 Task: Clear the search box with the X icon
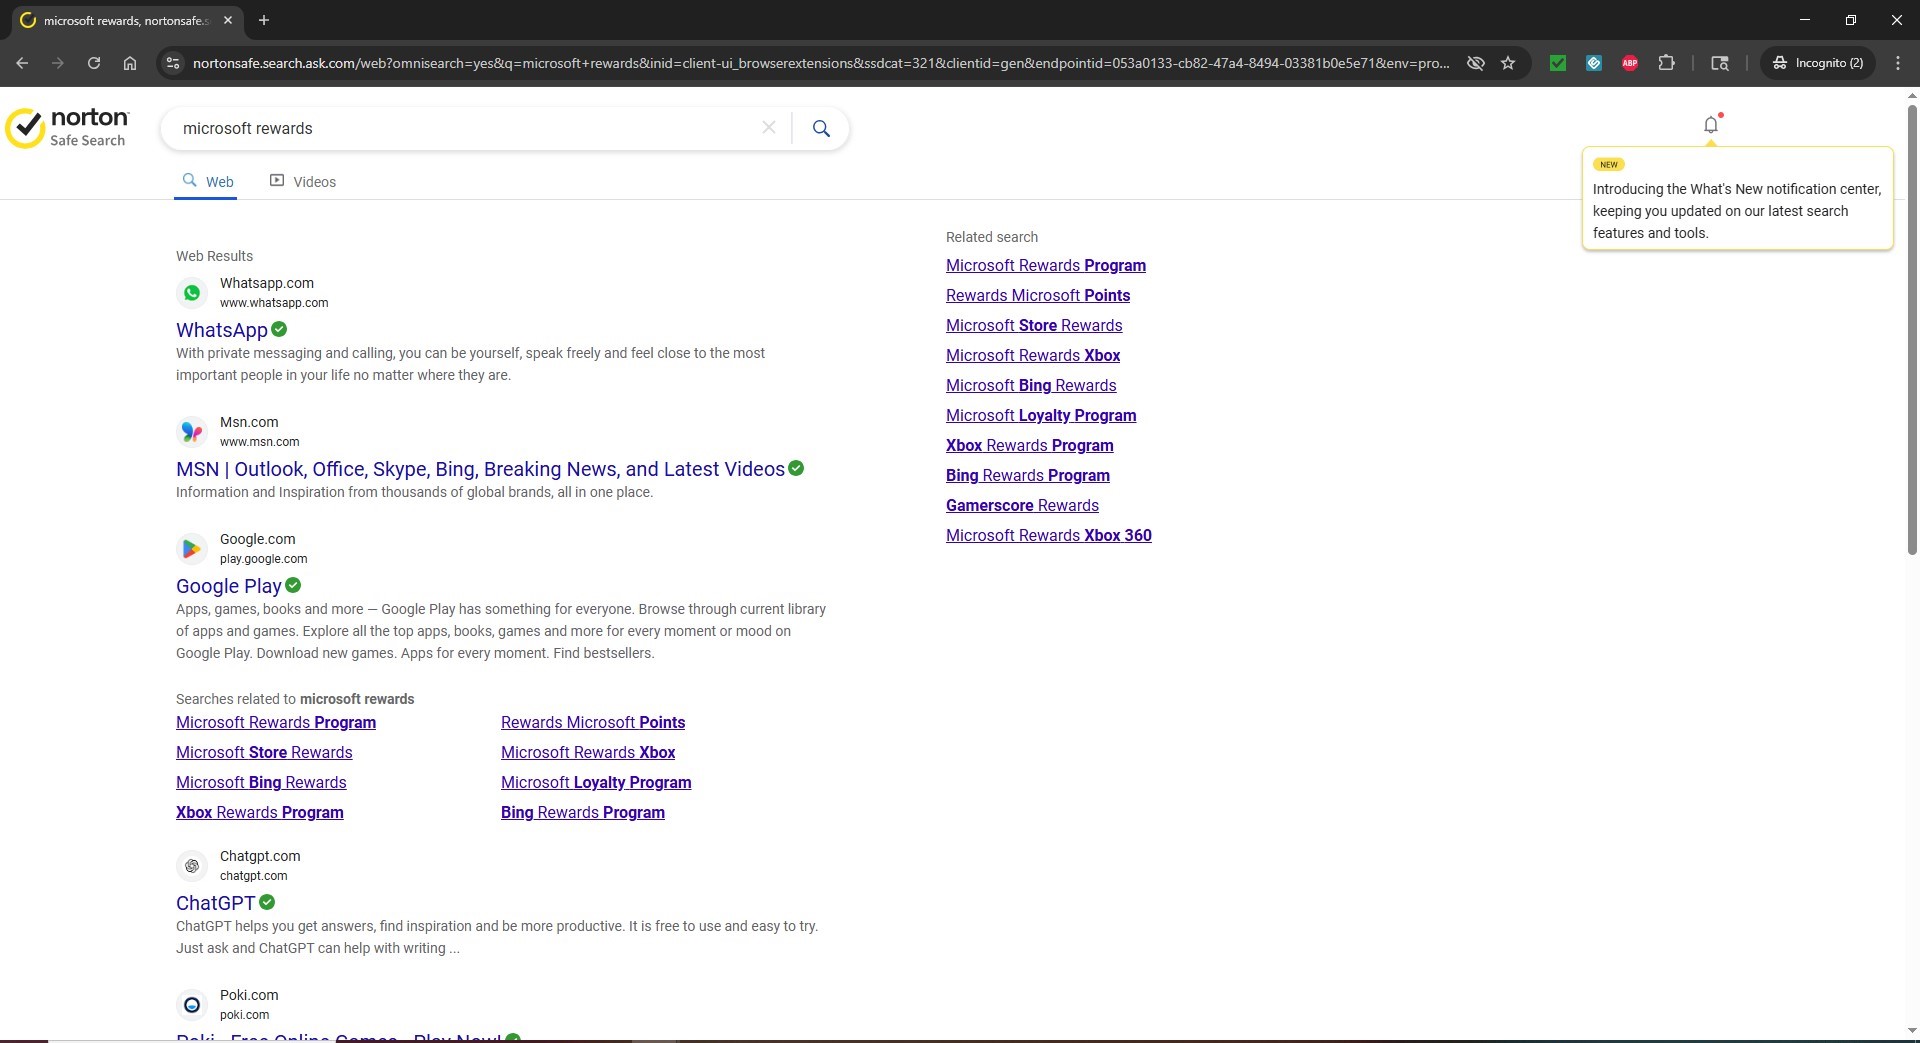click(768, 128)
